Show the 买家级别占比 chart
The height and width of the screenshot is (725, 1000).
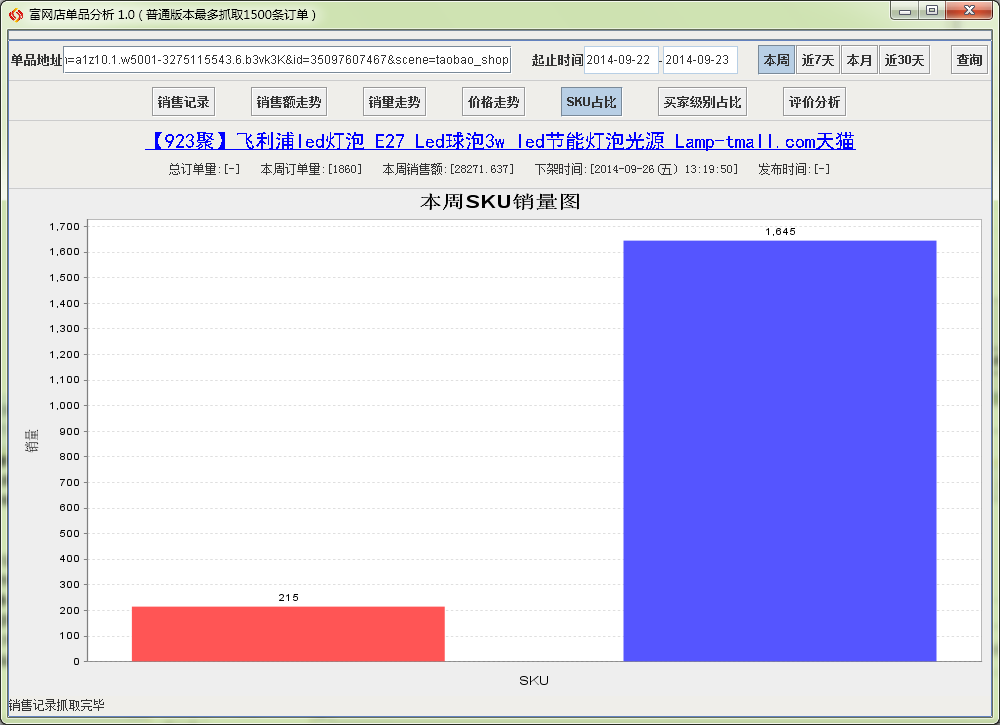coord(703,102)
